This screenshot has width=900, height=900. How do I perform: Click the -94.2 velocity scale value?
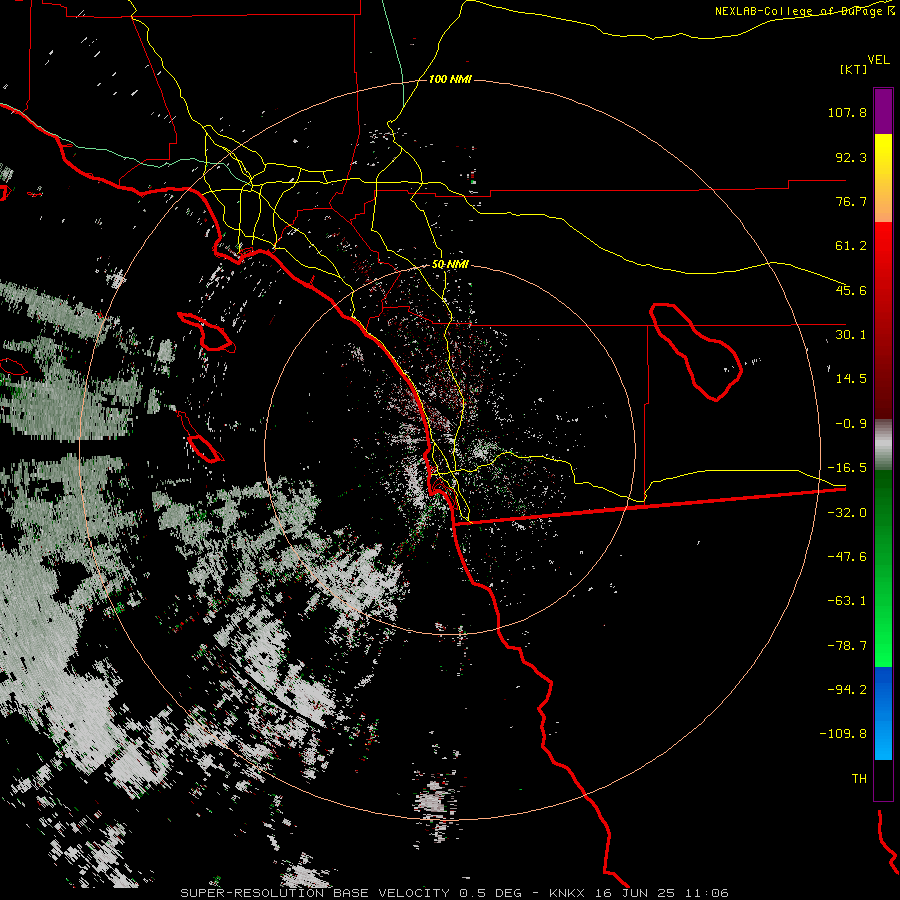click(847, 690)
